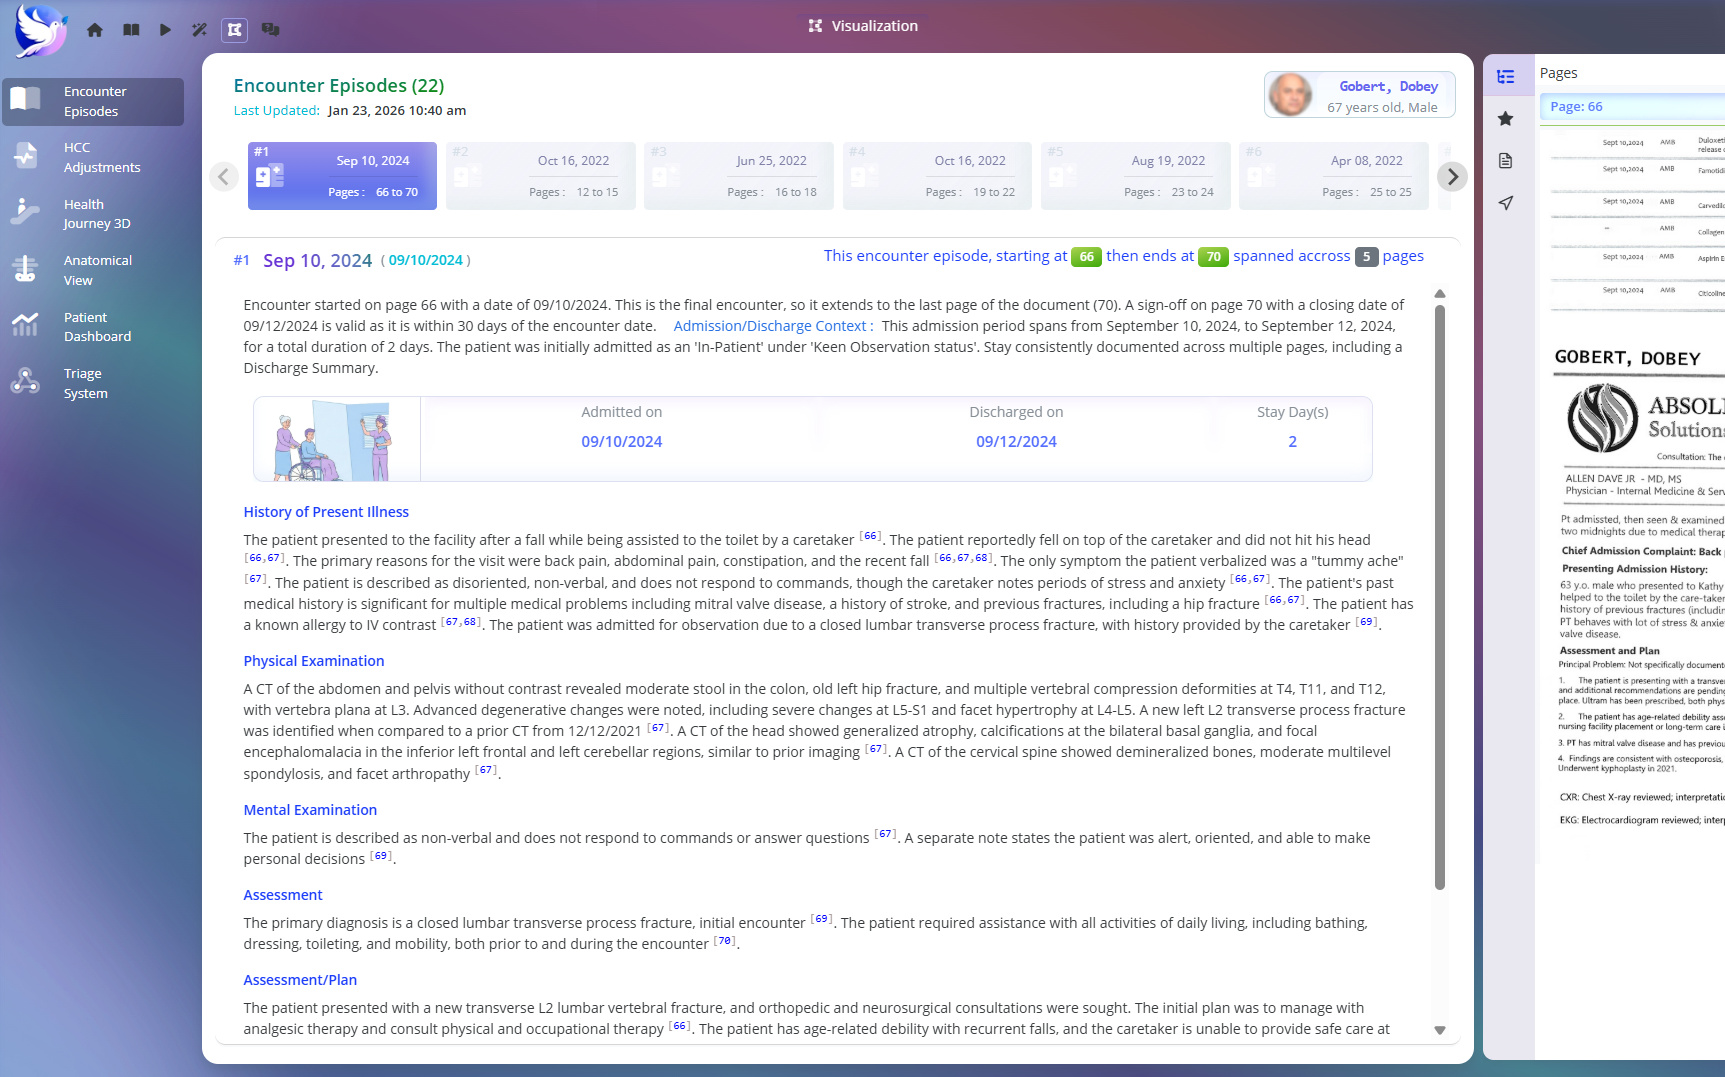1725x1077 pixels.
Task: Open the Gobert, Dobey patient card
Action: [x=1358, y=96]
